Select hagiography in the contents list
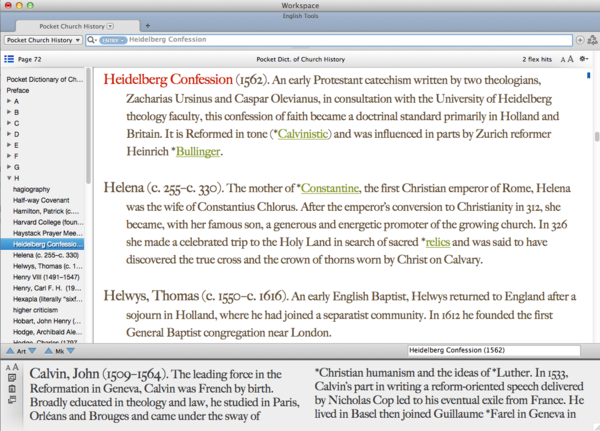600x431 pixels. tap(31, 189)
